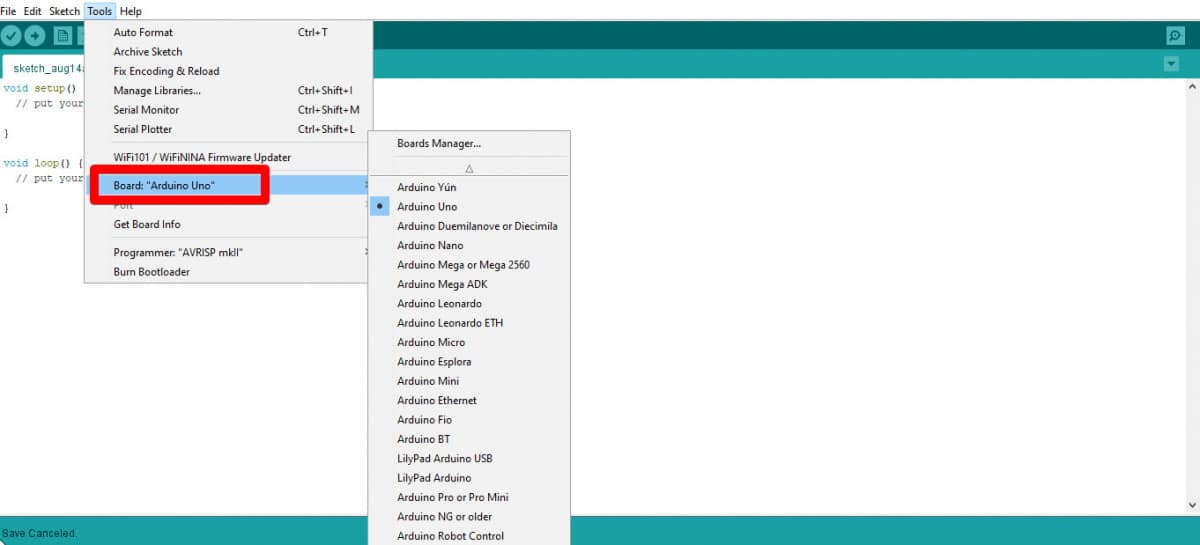Select Arduino BT board
The image size is (1200, 545).
point(469,439)
